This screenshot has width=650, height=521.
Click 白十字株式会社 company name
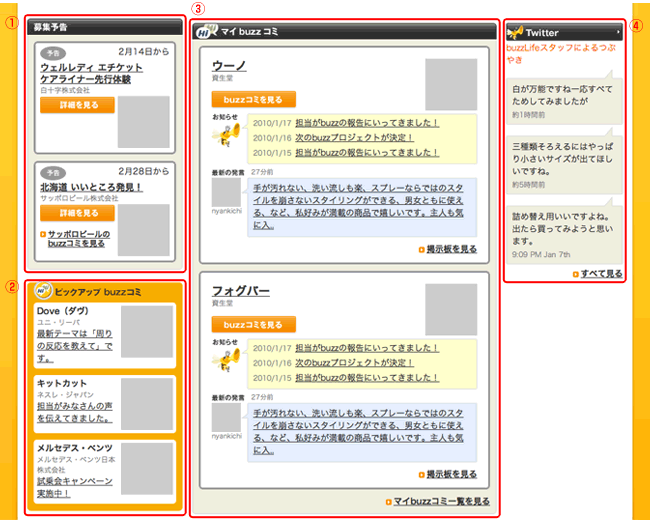click(x=65, y=90)
